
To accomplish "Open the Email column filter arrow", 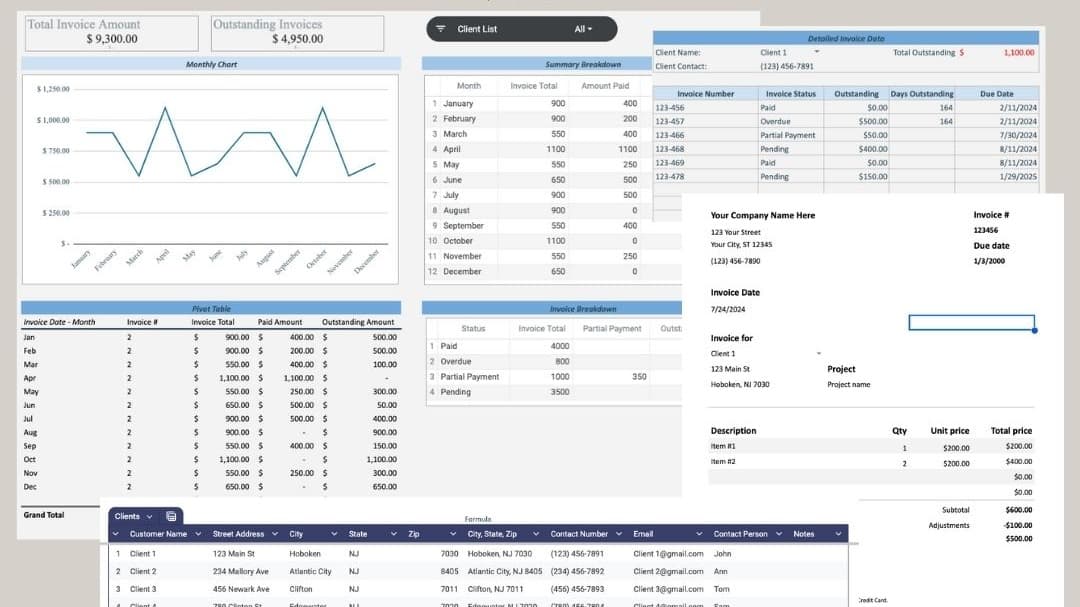I will coord(699,534).
